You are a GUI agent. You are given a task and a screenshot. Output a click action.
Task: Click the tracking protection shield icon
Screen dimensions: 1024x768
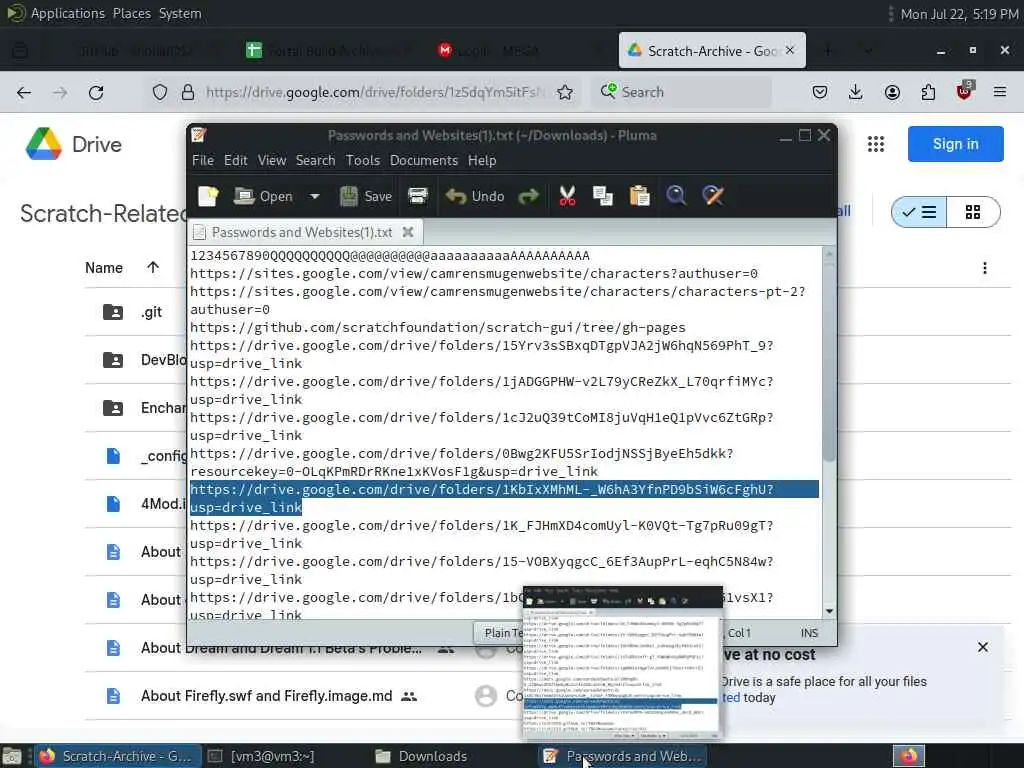(x=160, y=92)
